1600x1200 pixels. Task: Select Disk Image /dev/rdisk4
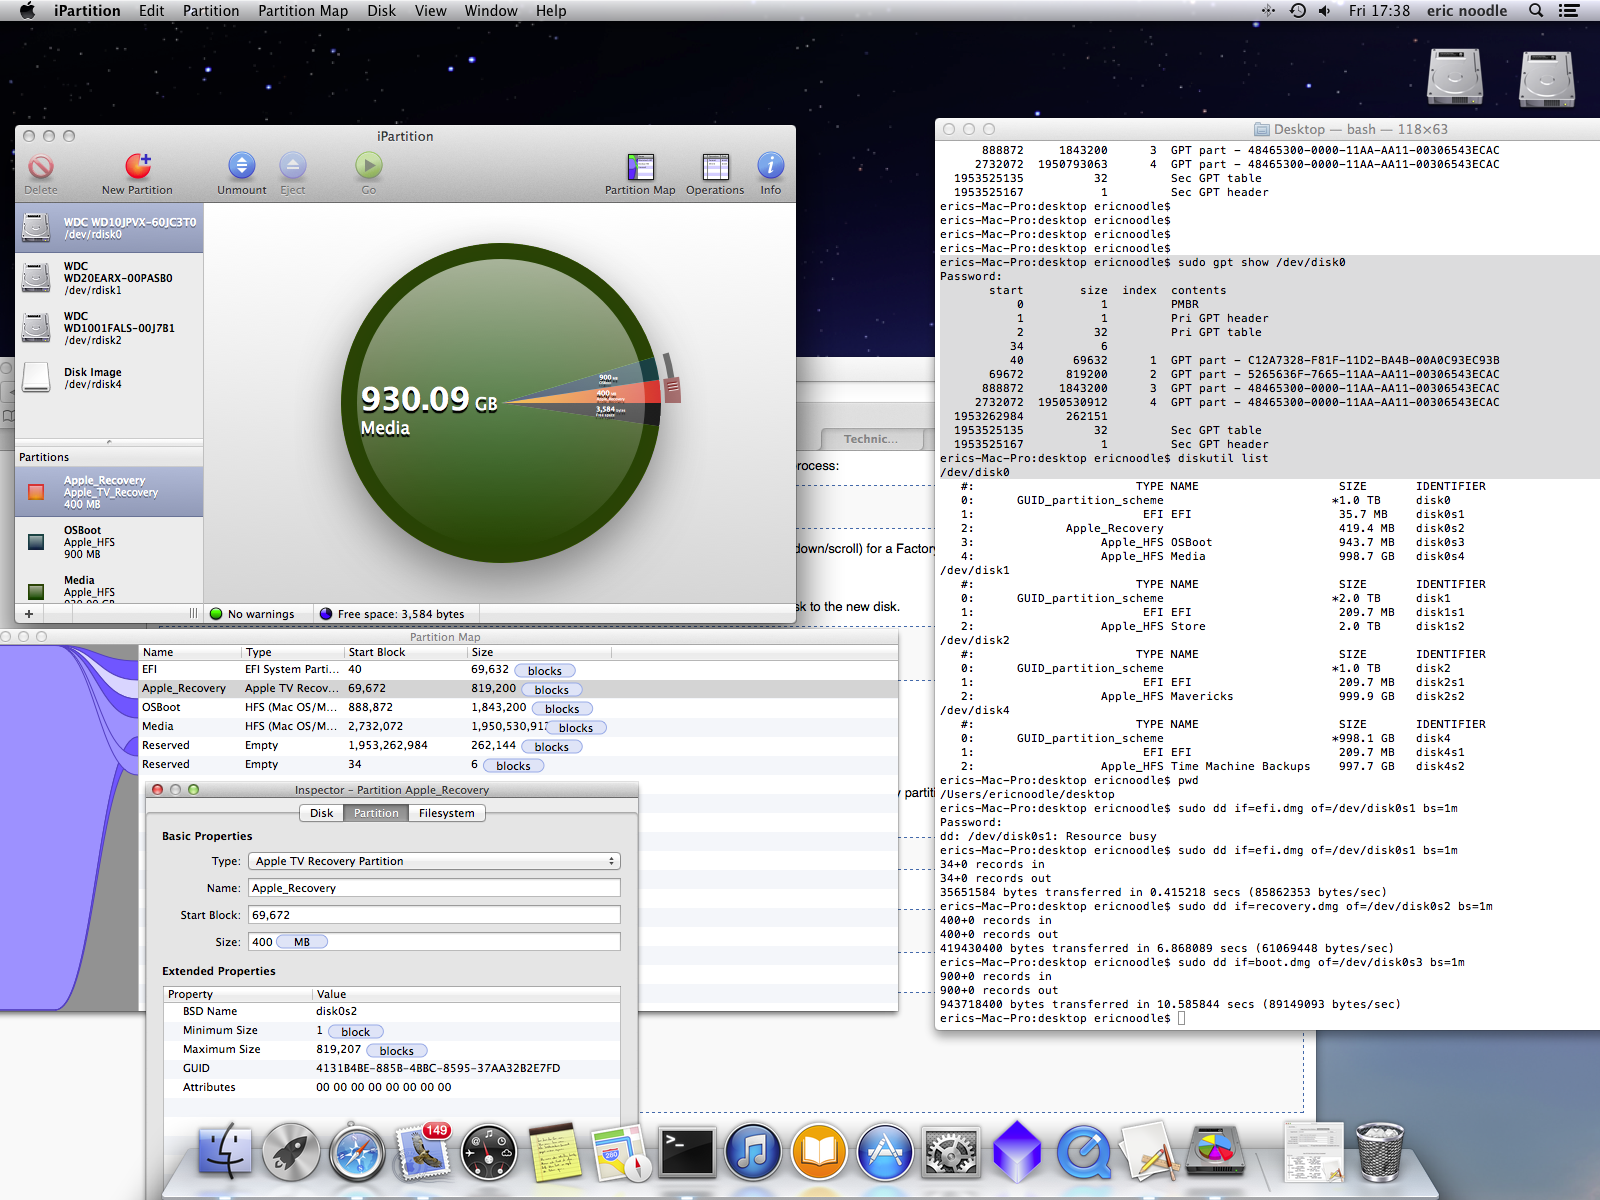click(109, 378)
